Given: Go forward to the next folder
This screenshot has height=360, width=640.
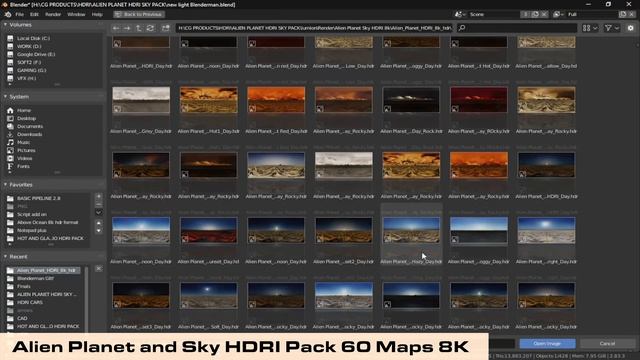Looking at the screenshot, I should 127,28.
